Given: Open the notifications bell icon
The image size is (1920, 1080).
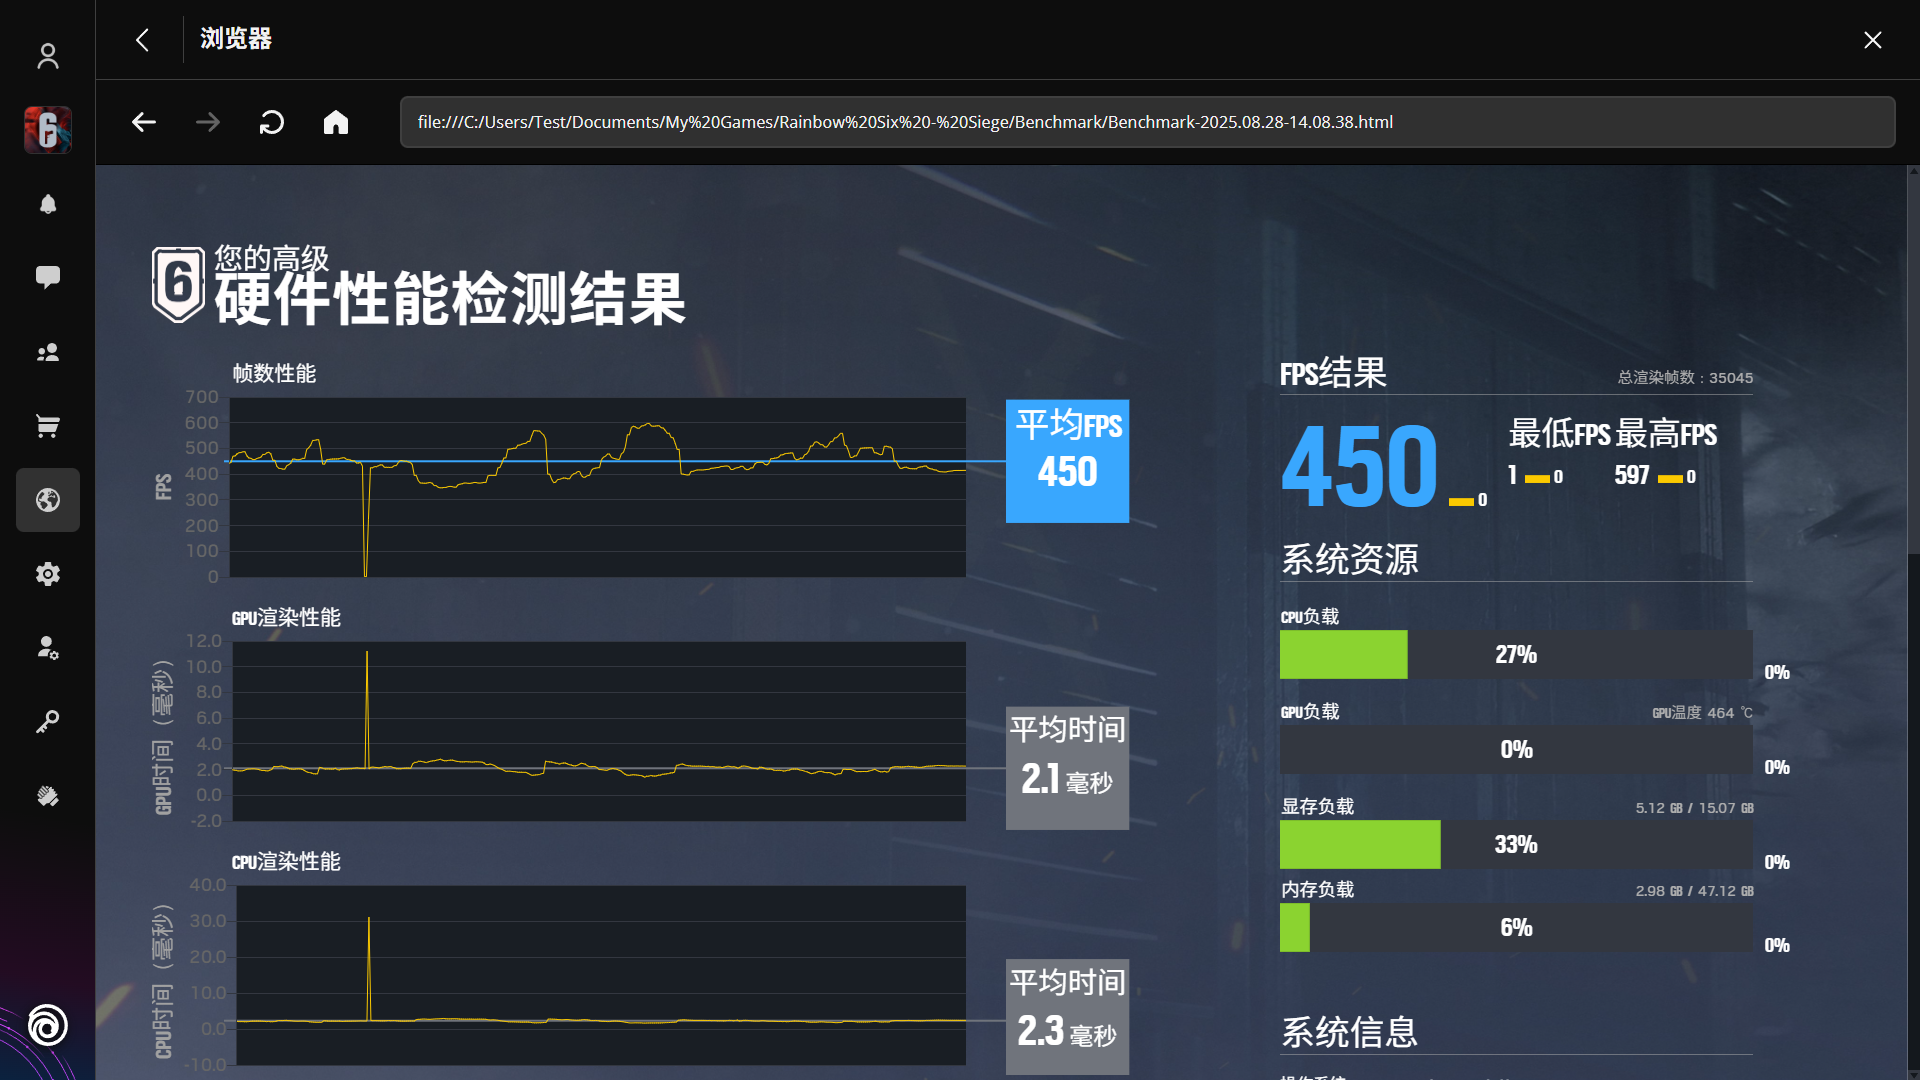Looking at the screenshot, I should click(48, 204).
